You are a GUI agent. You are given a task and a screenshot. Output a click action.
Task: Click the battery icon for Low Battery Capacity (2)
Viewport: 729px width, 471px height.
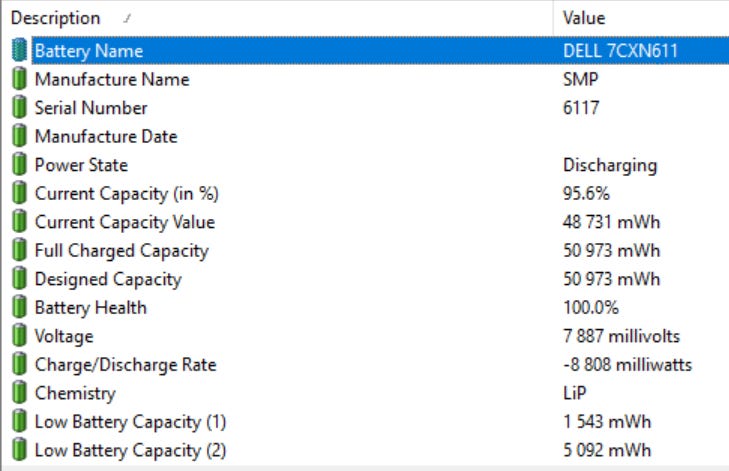(19, 451)
